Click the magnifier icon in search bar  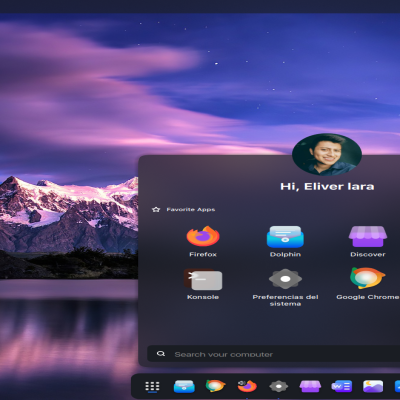(161, 354)
